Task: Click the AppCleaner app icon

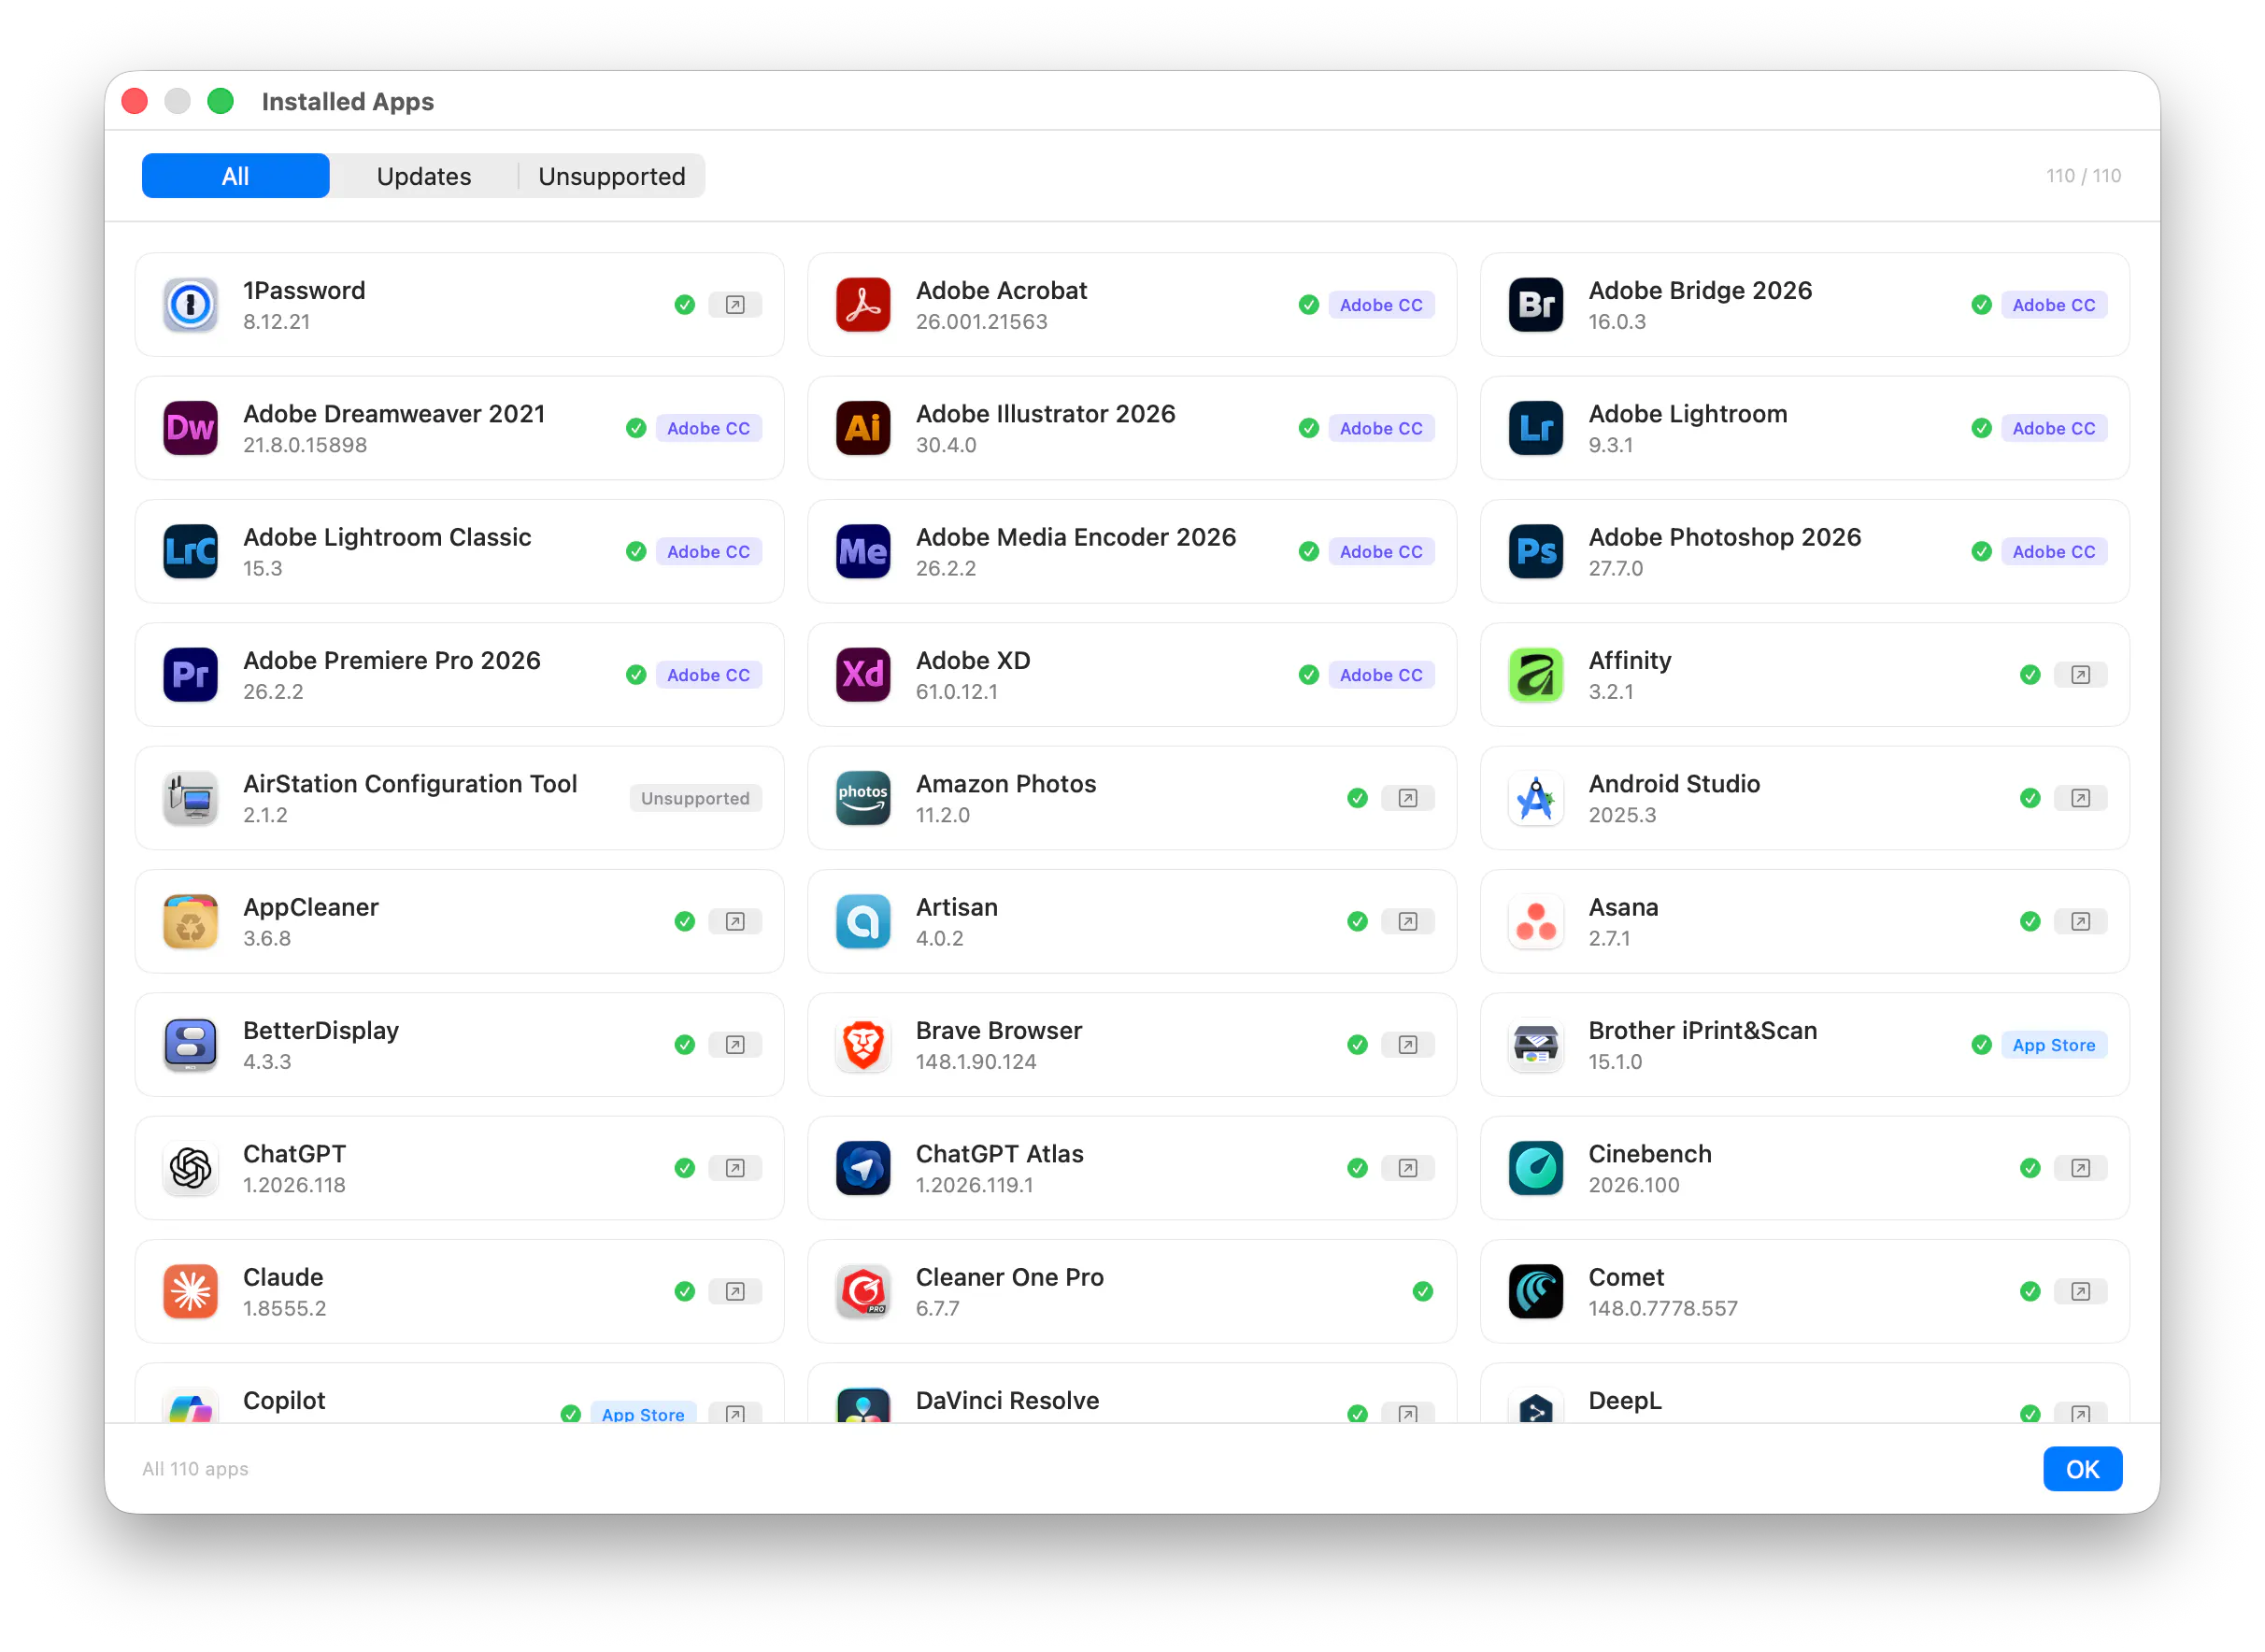Action: [190, 921]
